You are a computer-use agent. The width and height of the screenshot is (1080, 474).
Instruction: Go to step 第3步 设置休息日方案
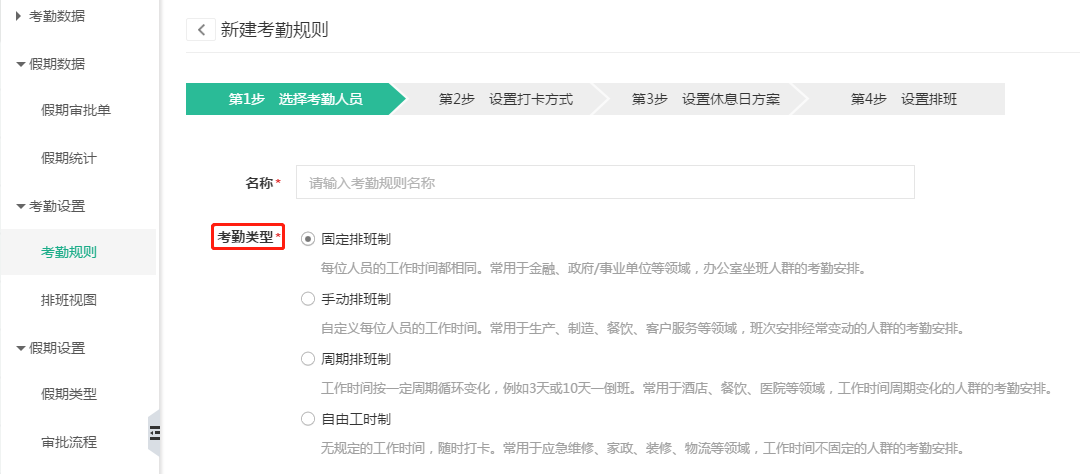point(705,99)
